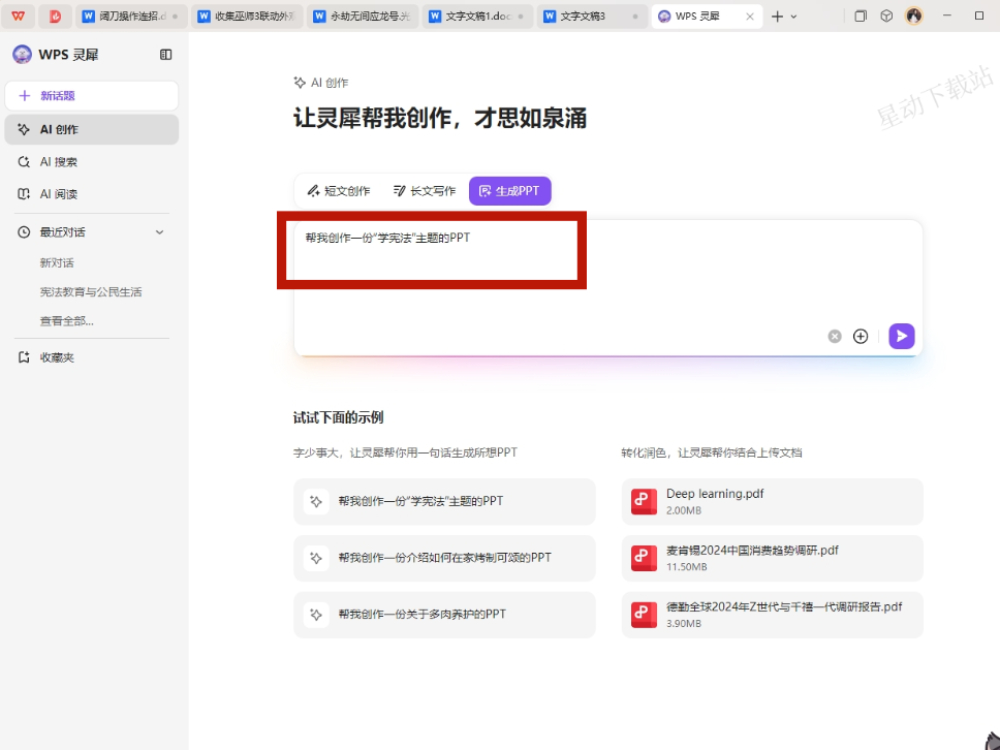The height and width of the screenshot is (750, 1000).
Task: Open 收藏夹 in the sidebar
Action: pyautogui.click(x=91, y=357)
